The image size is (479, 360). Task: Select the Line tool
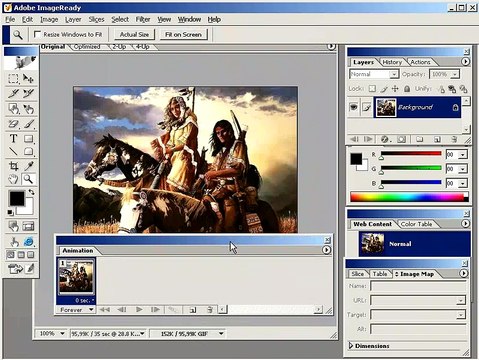coord(13,152)
